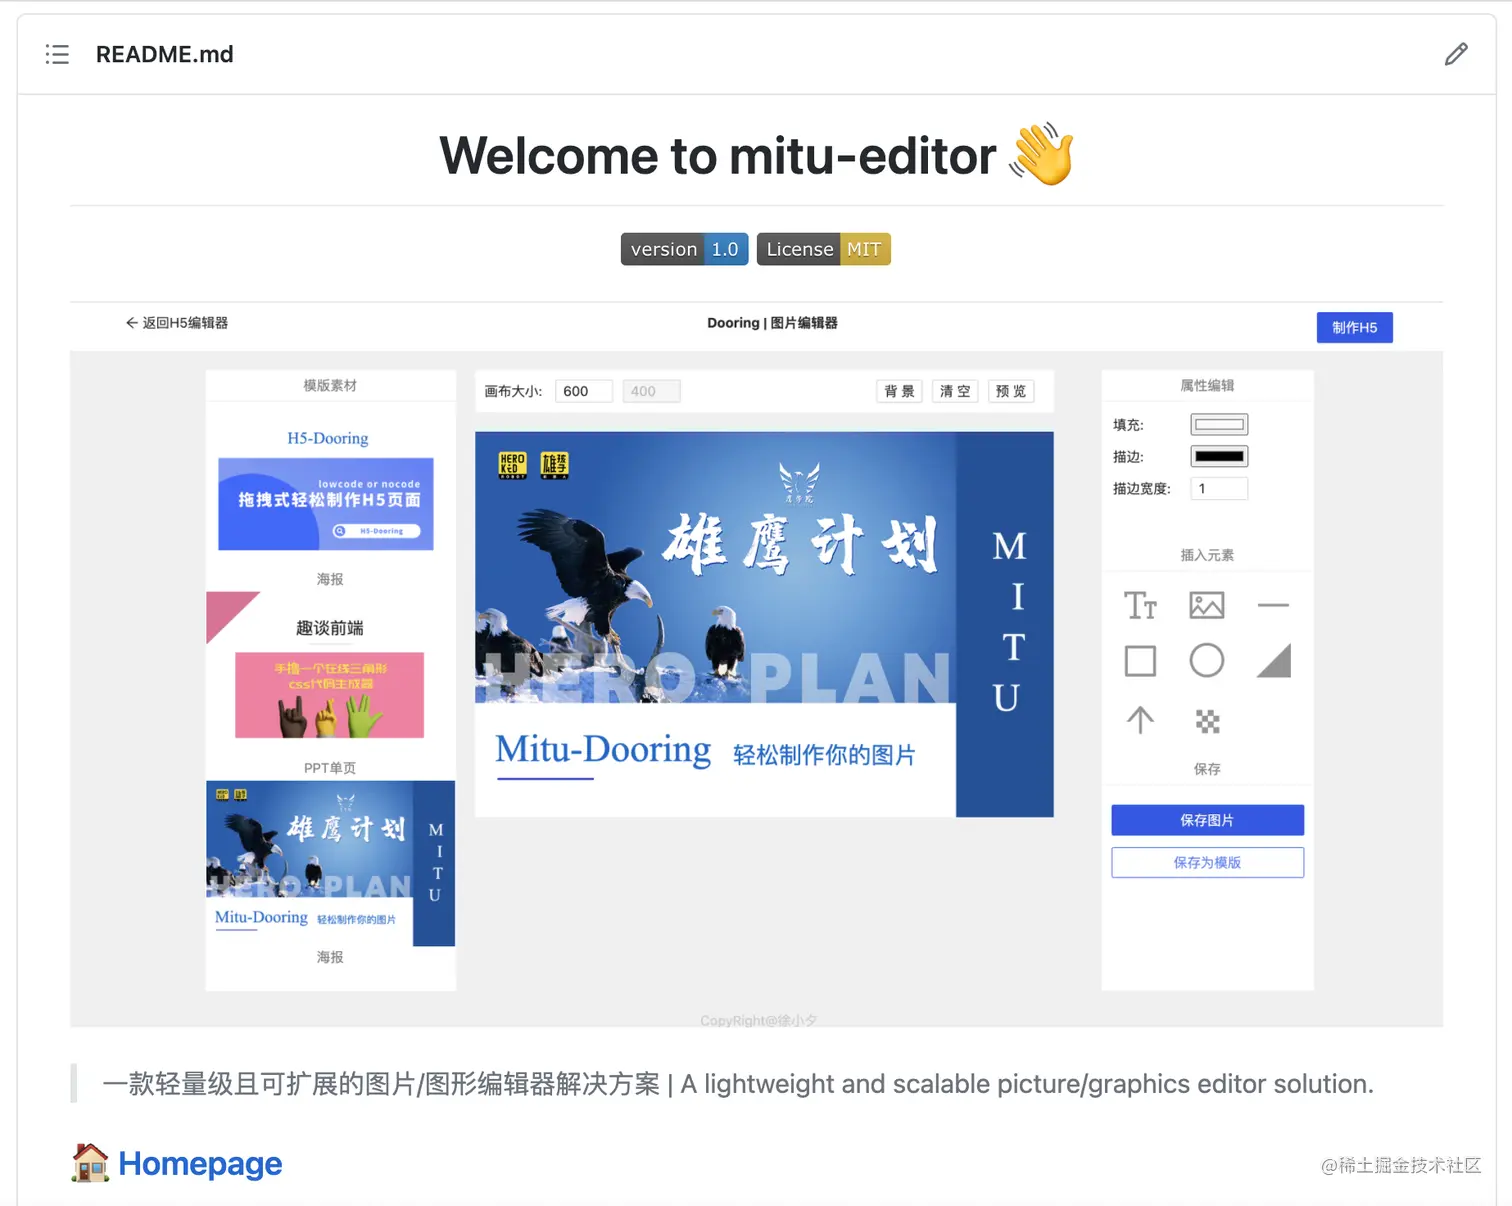Screen dimensions: 1512x1206
Task: Insert a rectangle shape element
Action: pyautogui.click(x=1140, y=661)
